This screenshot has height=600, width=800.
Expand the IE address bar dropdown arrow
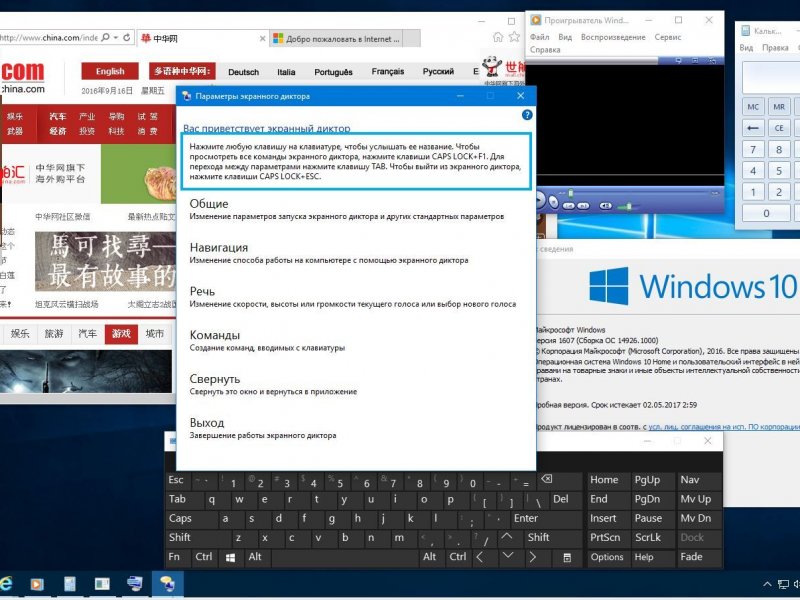pyautogui.click(x=116, y=38)
